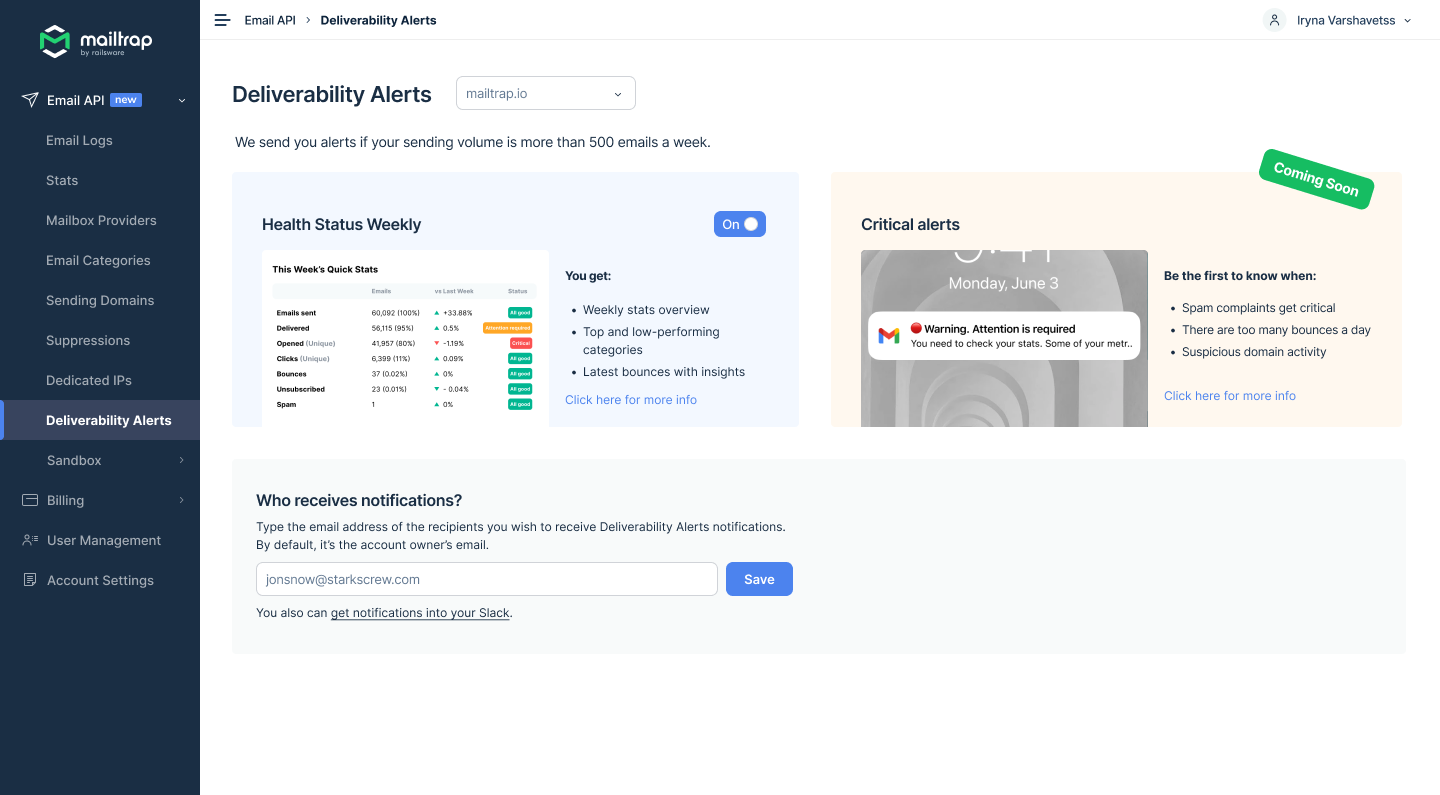Screen dimensions: 1440x795
Task: Toggle the hamburger sidebar menu icon
Action: (x=222, y=20)
